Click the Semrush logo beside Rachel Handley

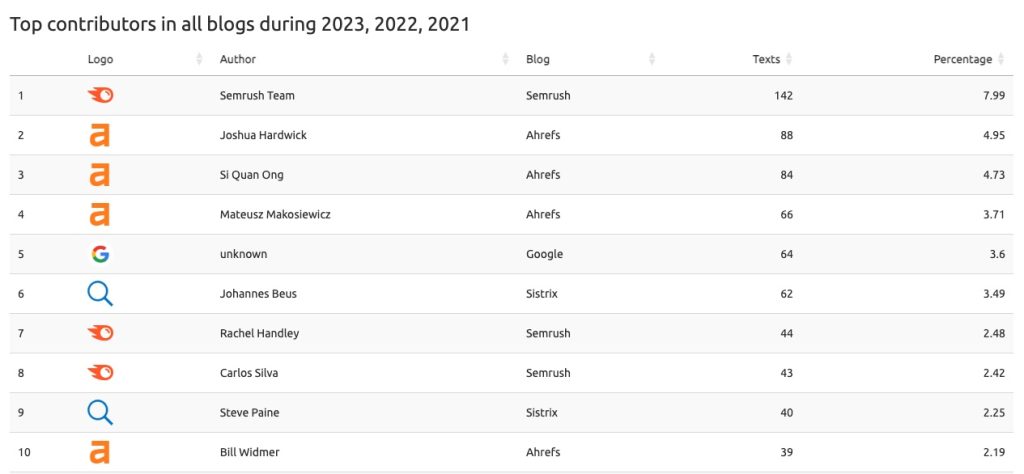click(100, 333)
